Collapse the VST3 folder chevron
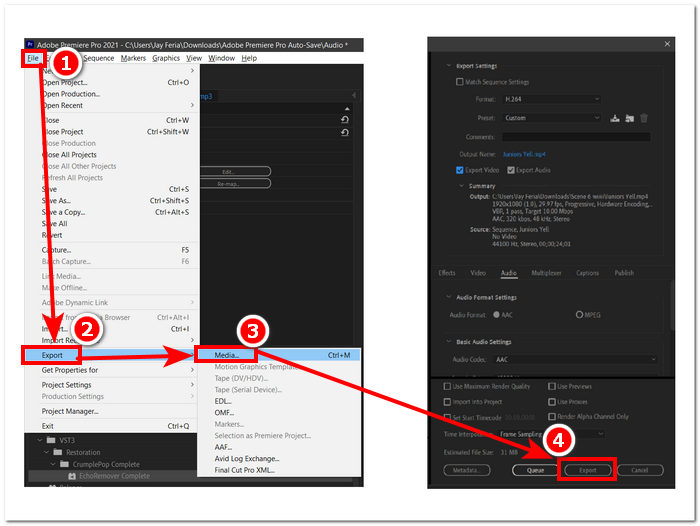700x526 pixels. 40,440
